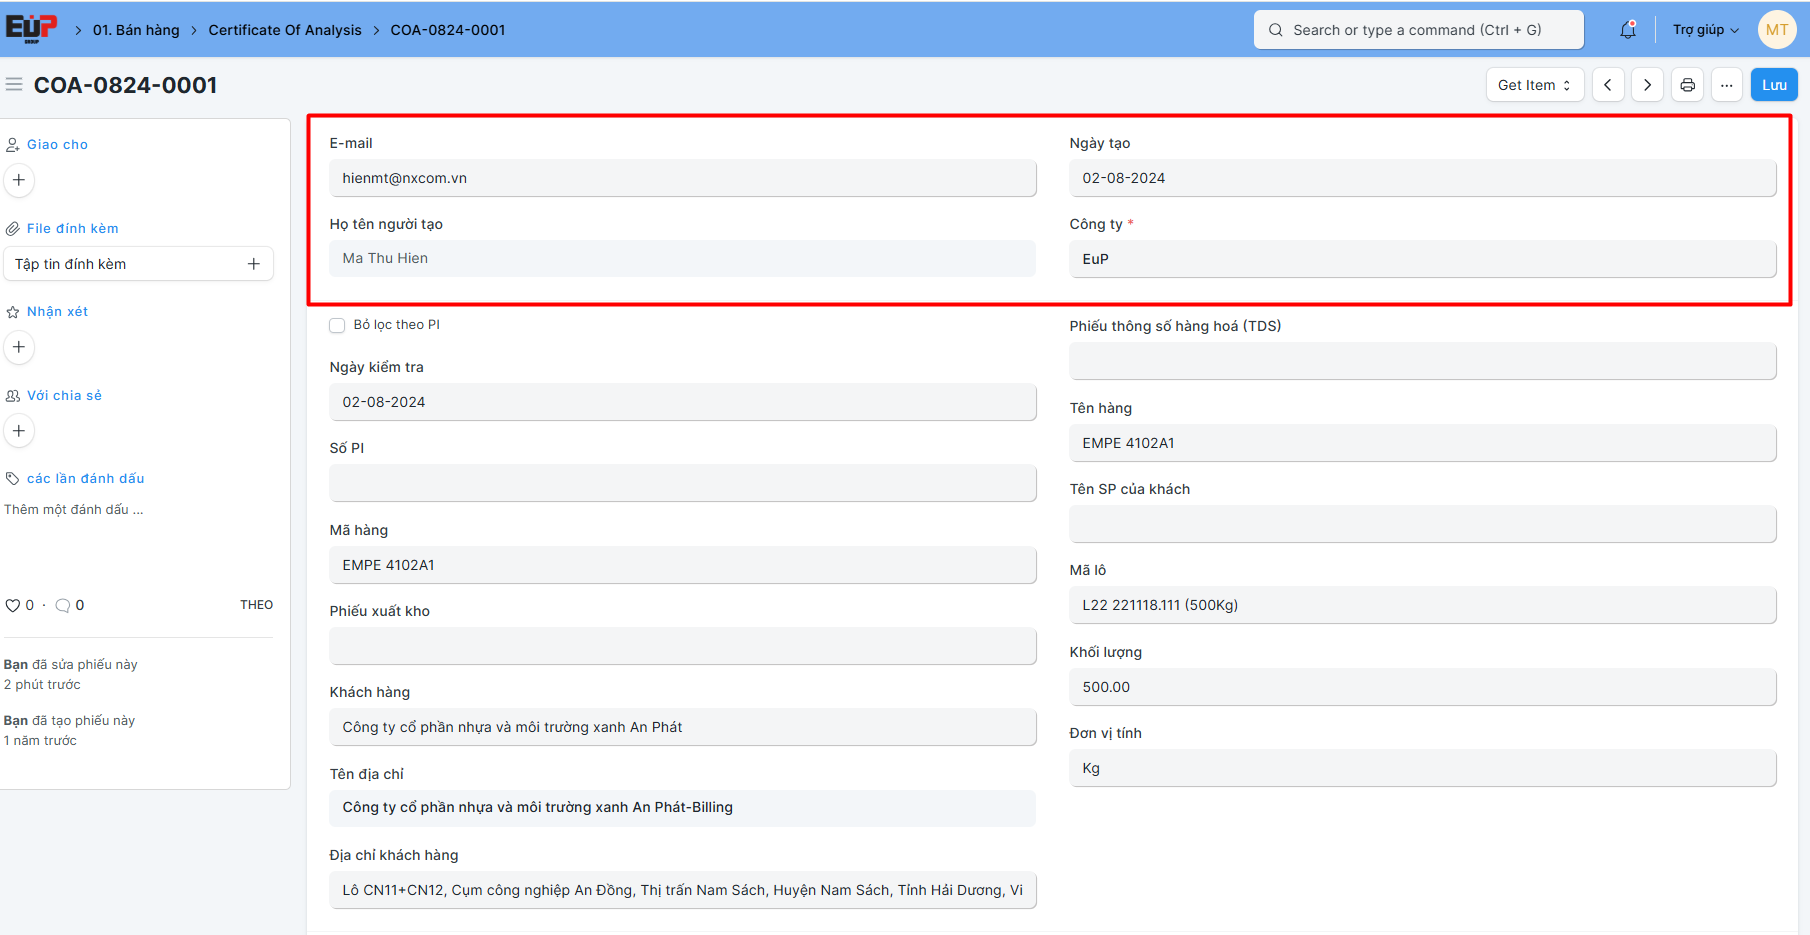Click the Lưu save button
This screenshot has width=1810, height=935.
click(1774, 85)
